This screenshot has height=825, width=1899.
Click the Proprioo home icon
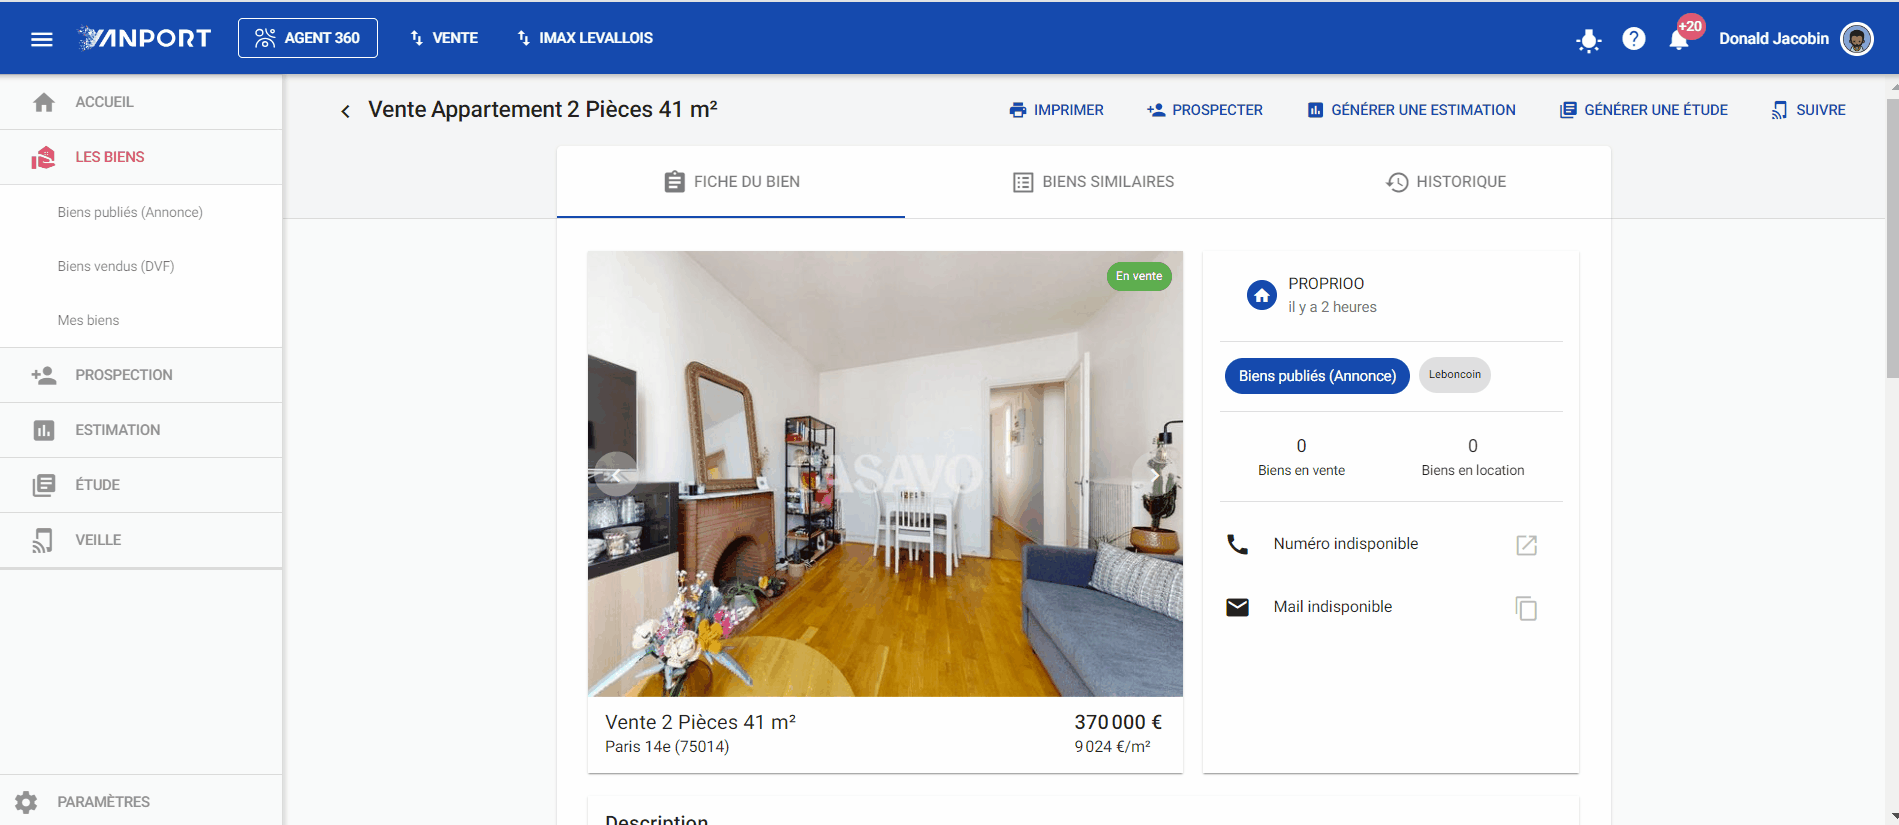1262,295
